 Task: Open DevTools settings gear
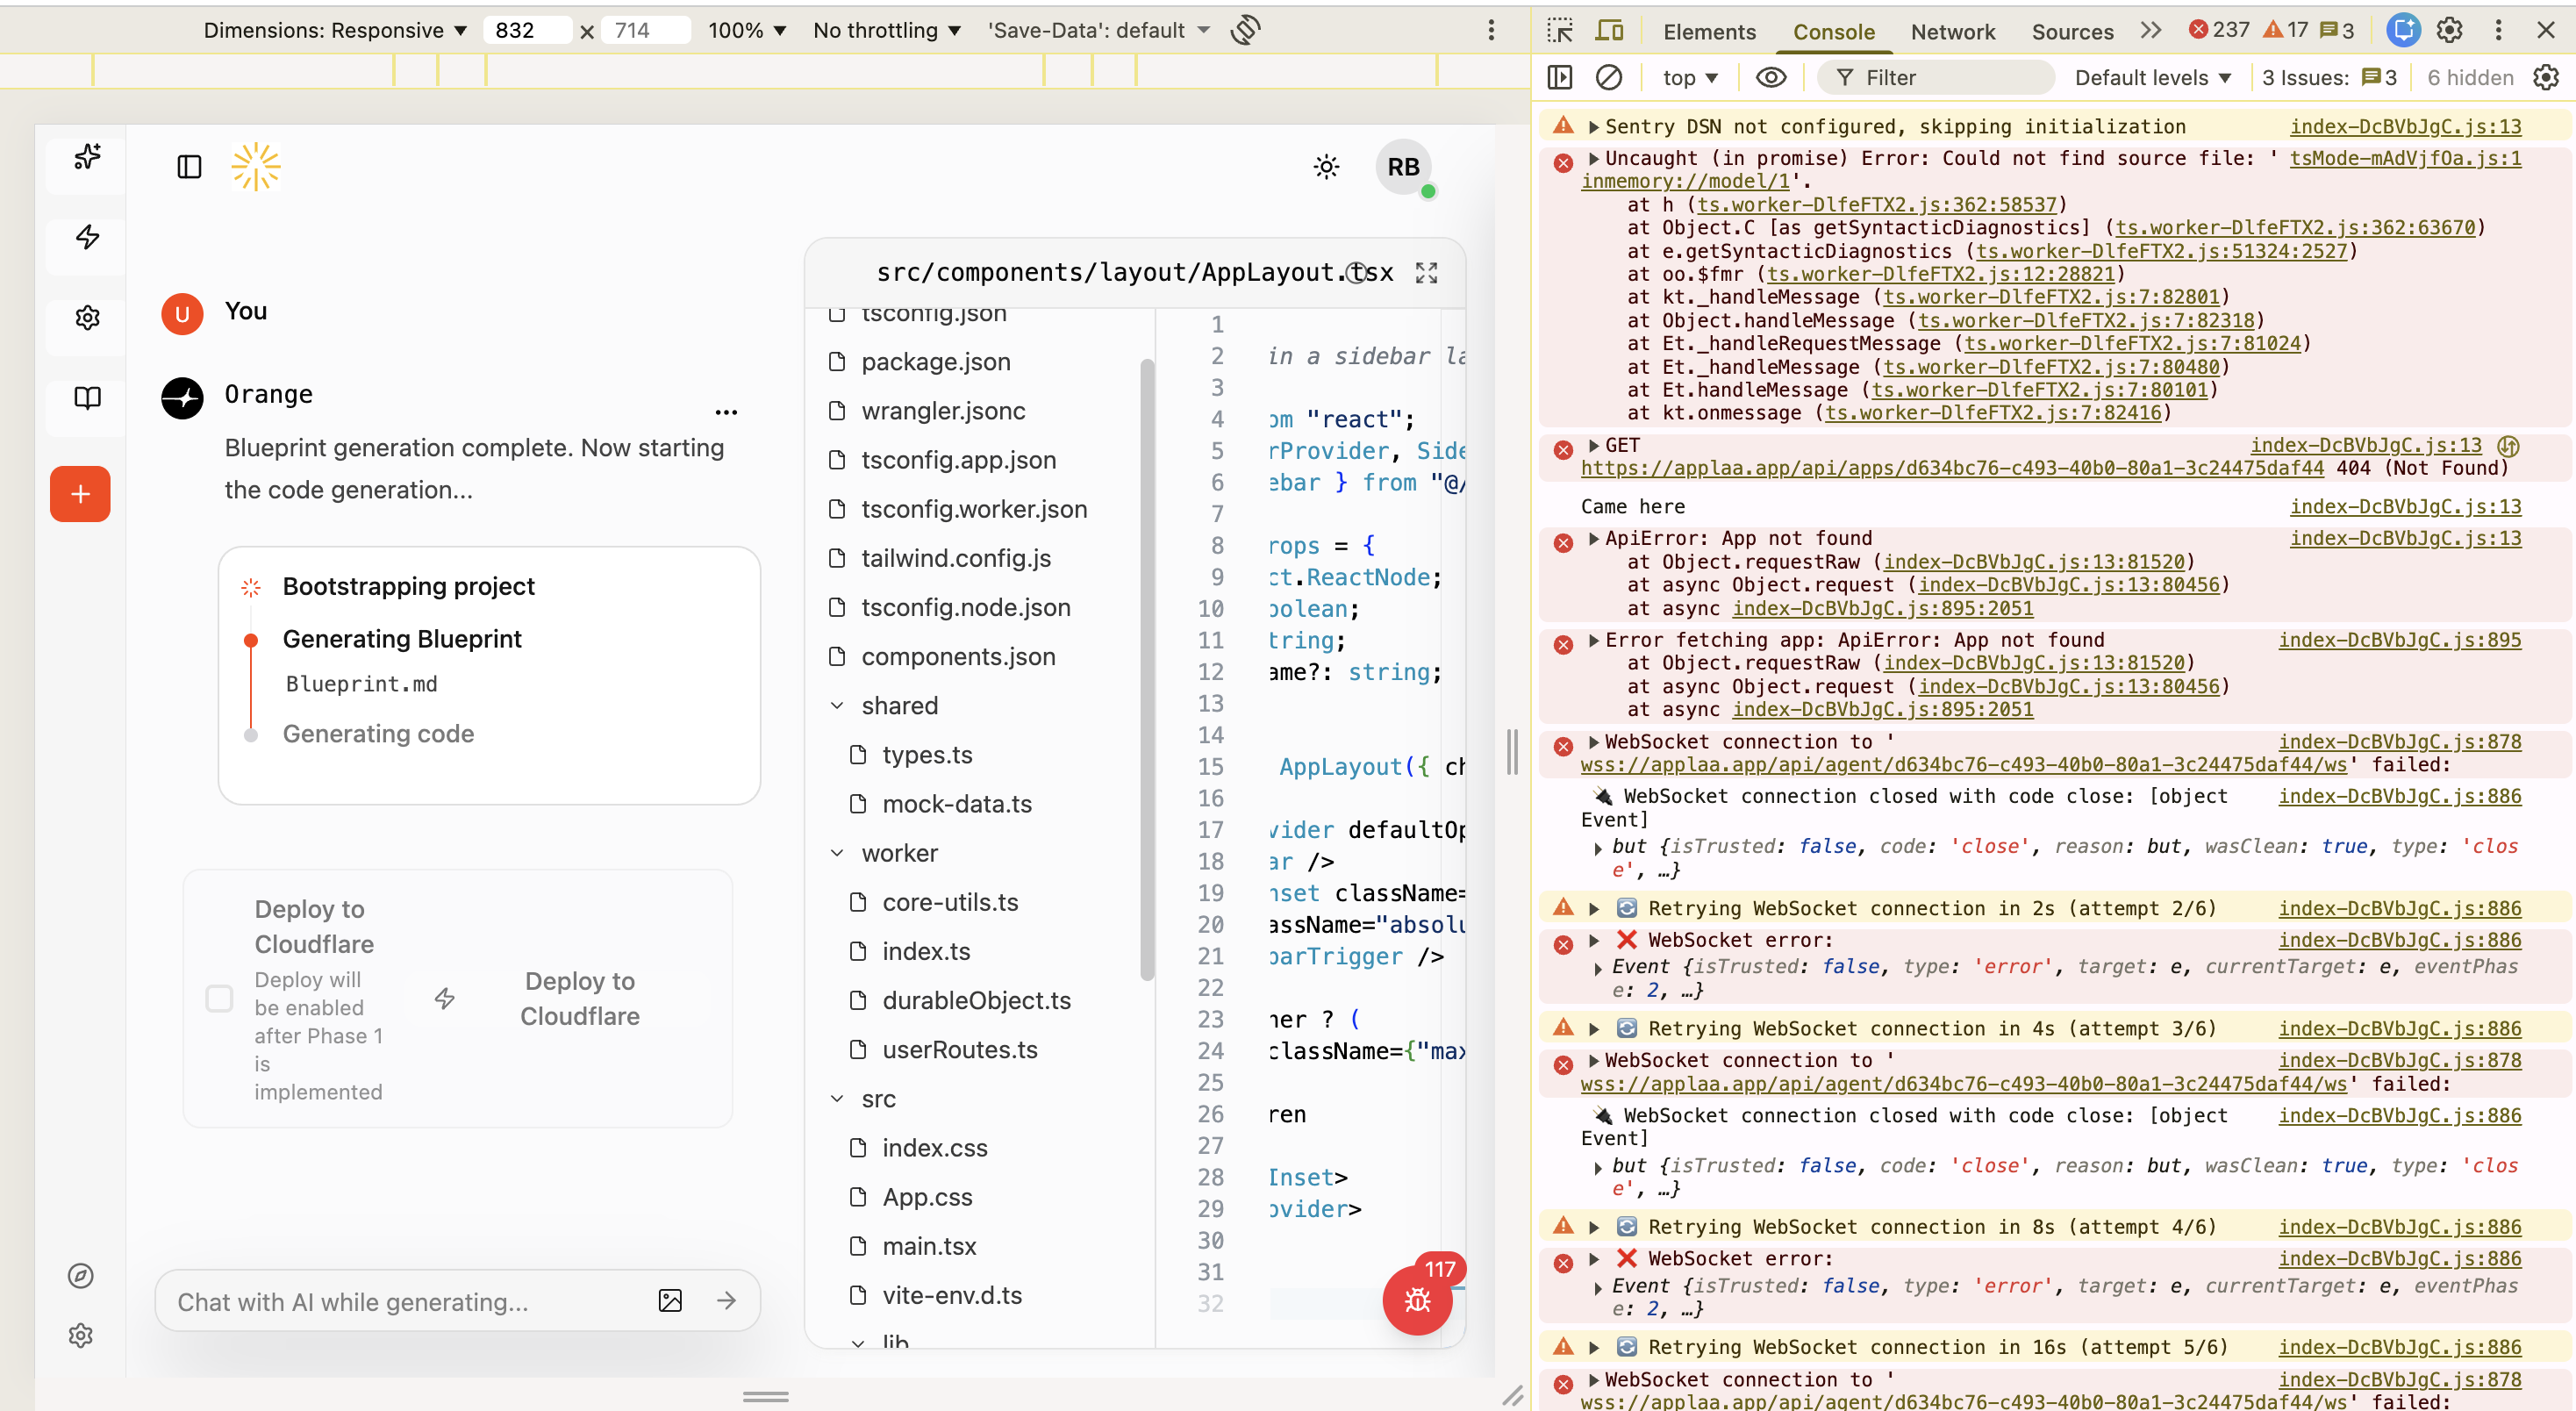click(2449, 30)
